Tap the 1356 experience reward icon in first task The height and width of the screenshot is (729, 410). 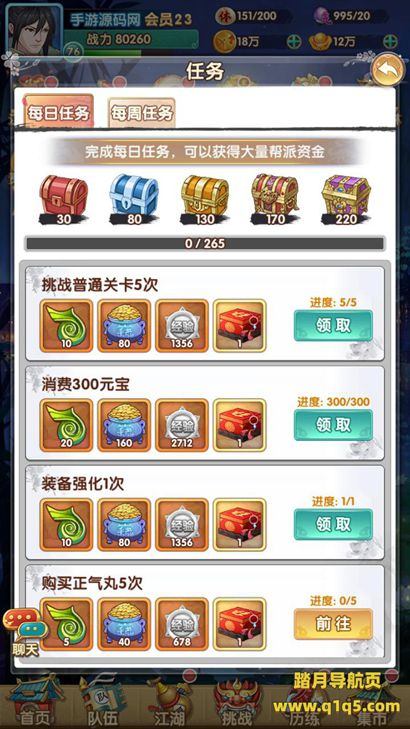click(182, 325)
